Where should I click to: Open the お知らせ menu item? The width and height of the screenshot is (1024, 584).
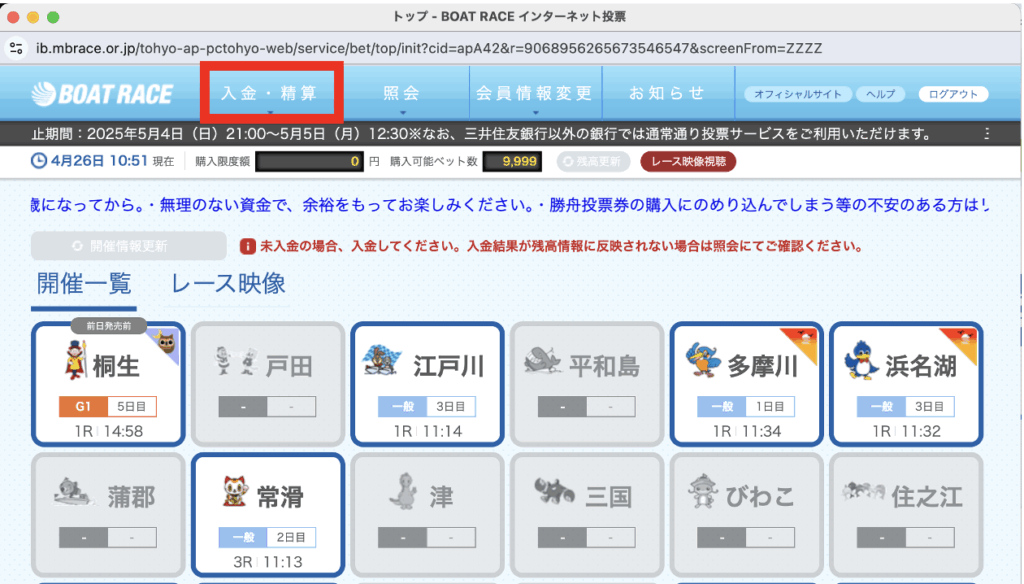[x=667, y=93]
